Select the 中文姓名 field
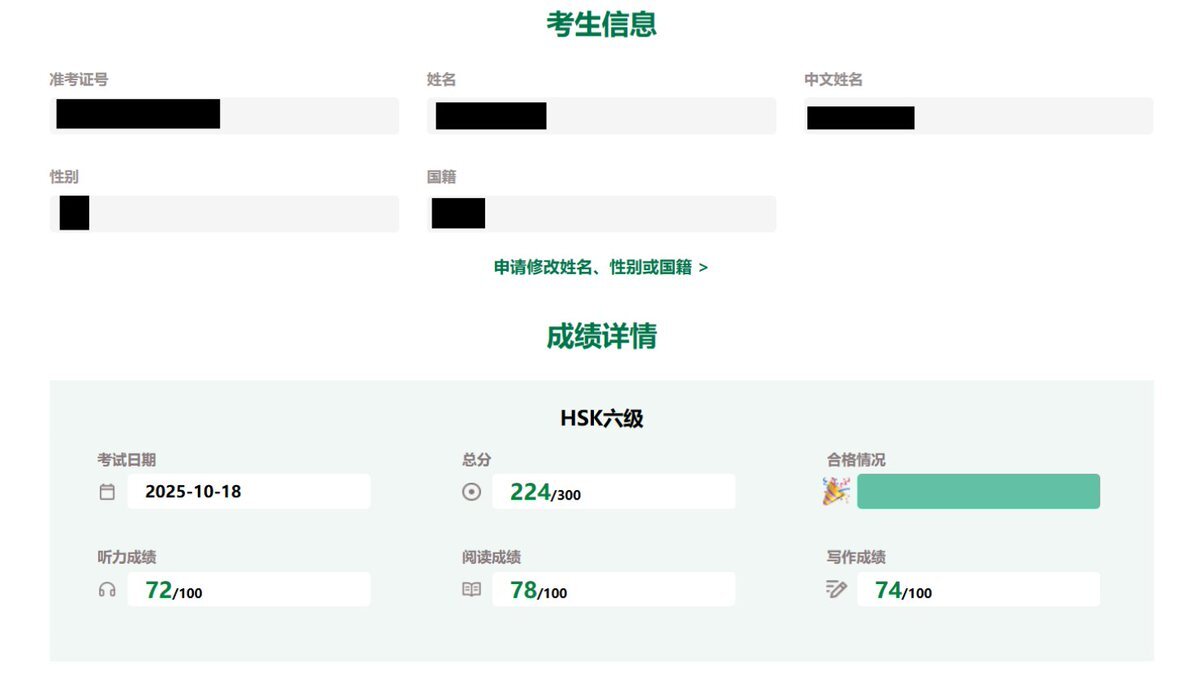The height and width of the screenshot is (675, 1200). [x=979, y=116]
